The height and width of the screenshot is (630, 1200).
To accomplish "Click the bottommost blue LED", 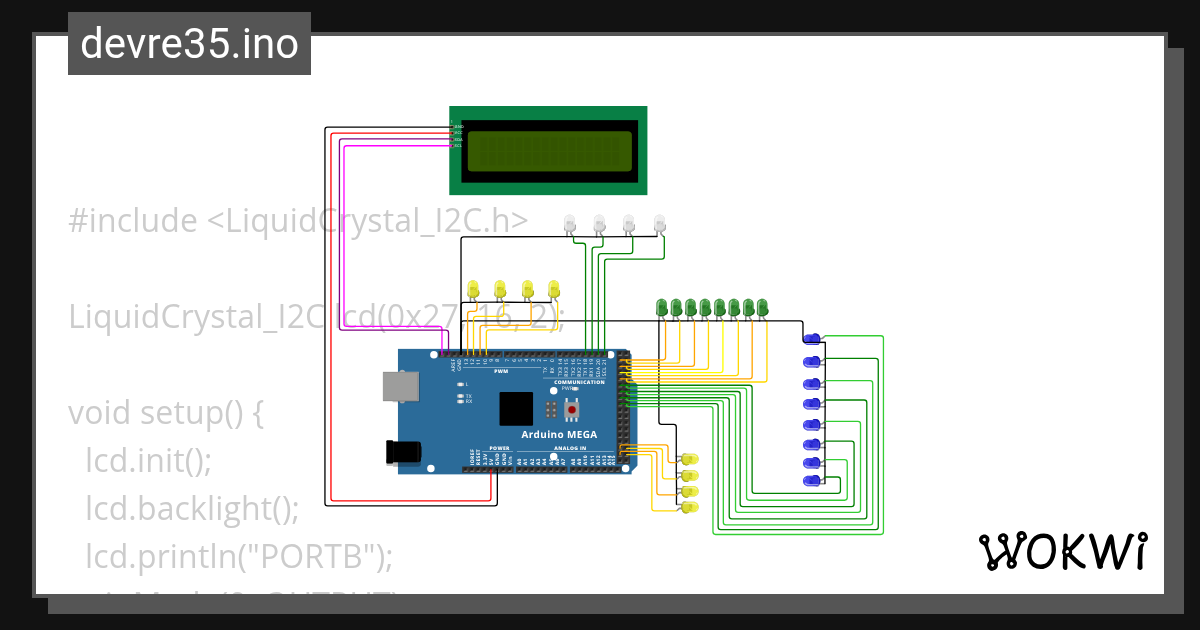I will pos(812,478).
